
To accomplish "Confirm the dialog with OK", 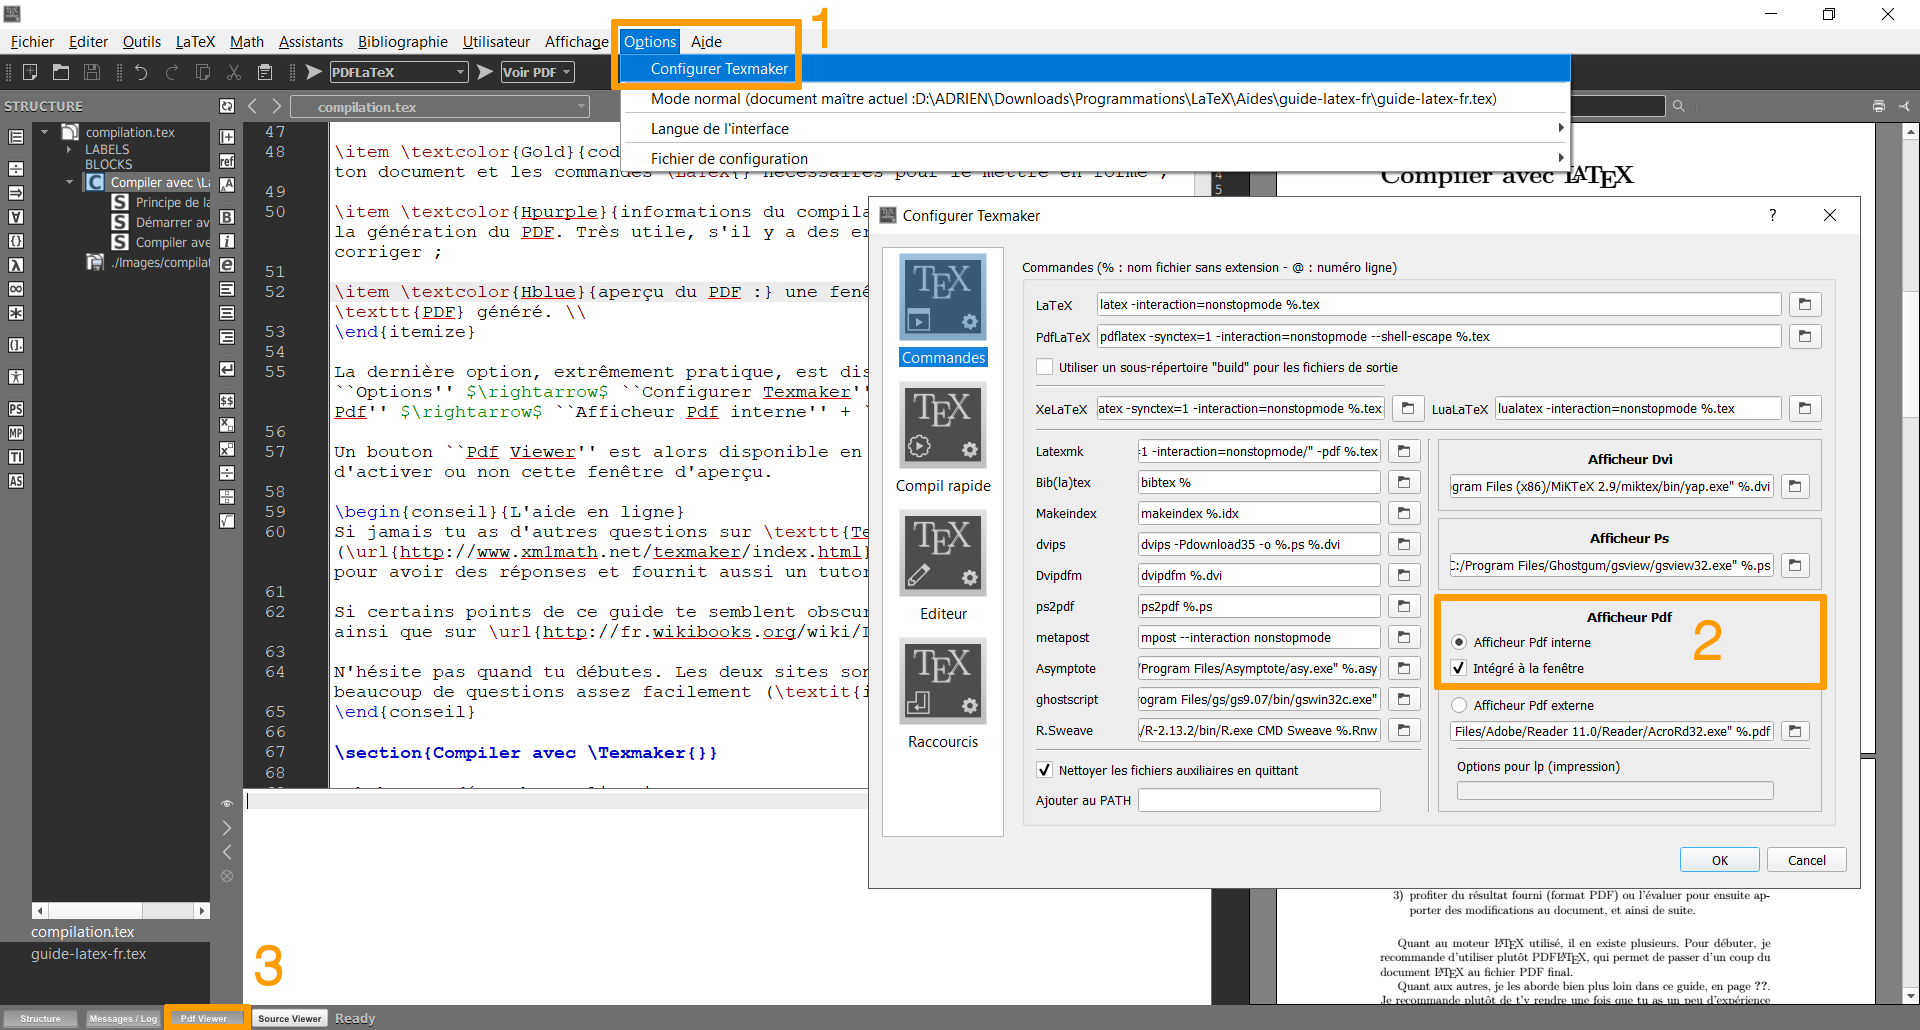I will click(x=1719, y=860).
